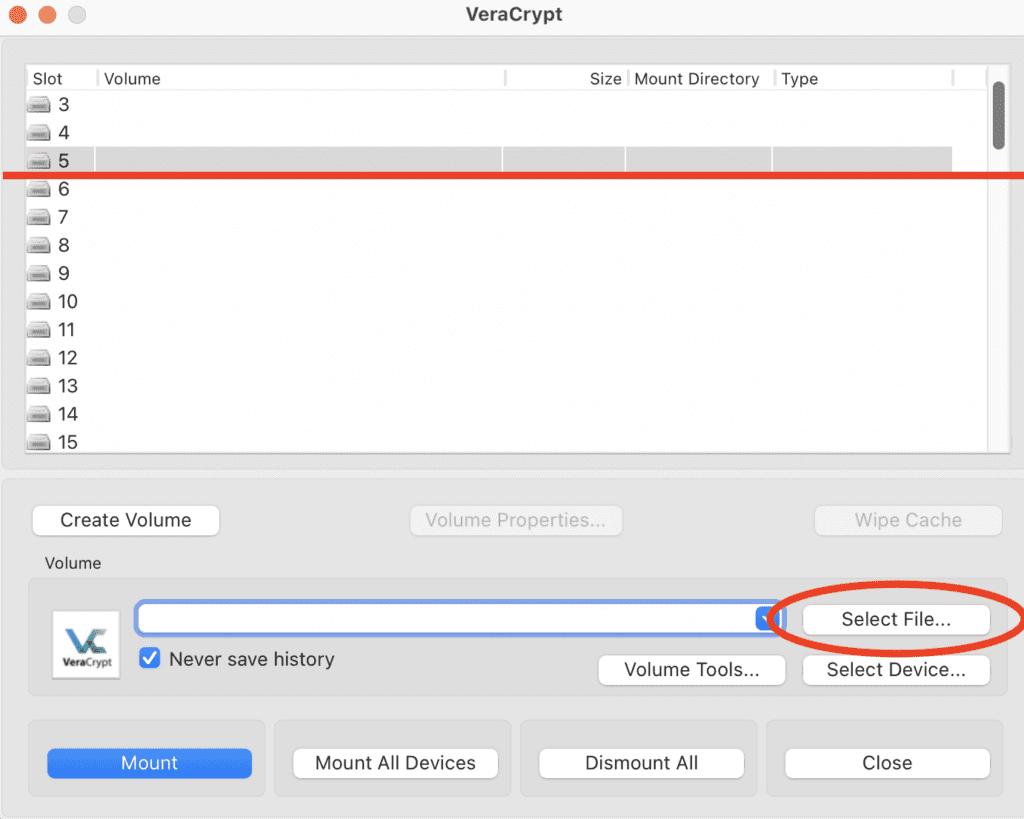
Task: Select slot number 15 text
Action: coord(68,442)
